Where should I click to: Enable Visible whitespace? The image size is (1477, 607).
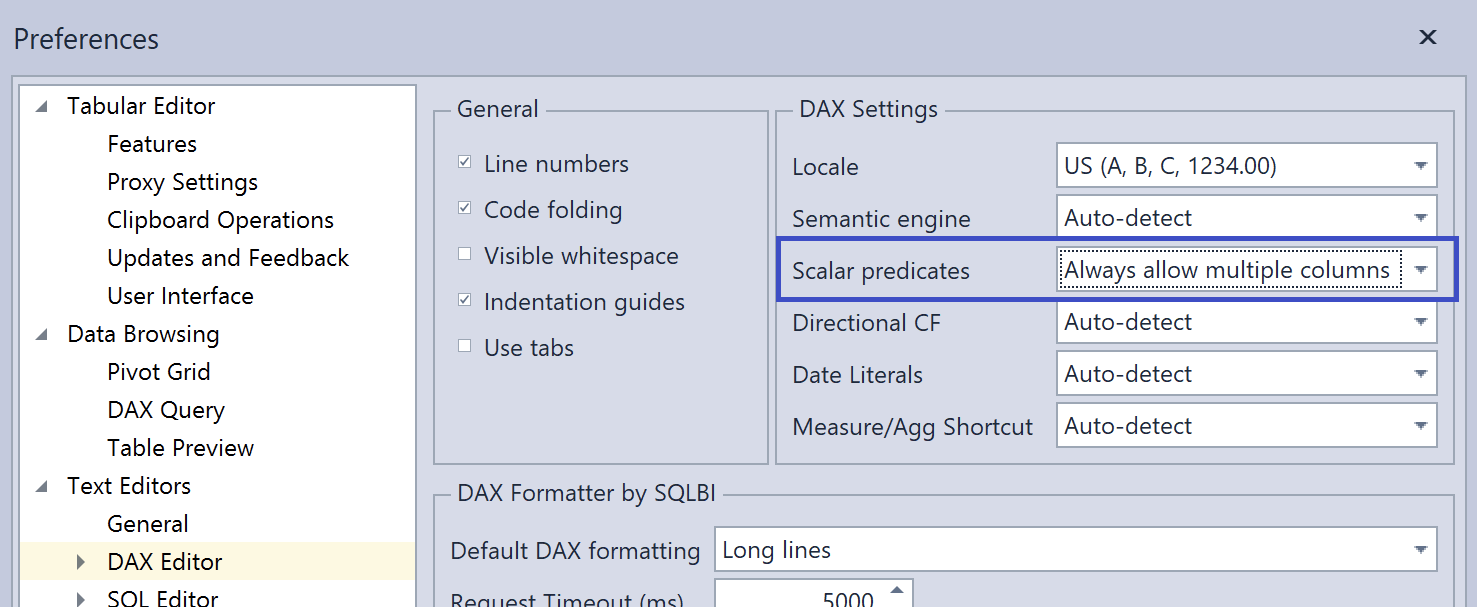click(x=464, y=254)
